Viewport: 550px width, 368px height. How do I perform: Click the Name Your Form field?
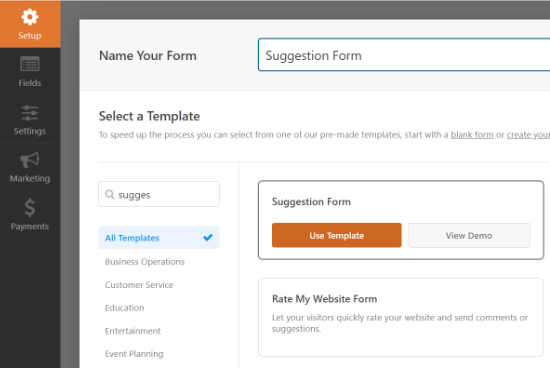(404, 55)
